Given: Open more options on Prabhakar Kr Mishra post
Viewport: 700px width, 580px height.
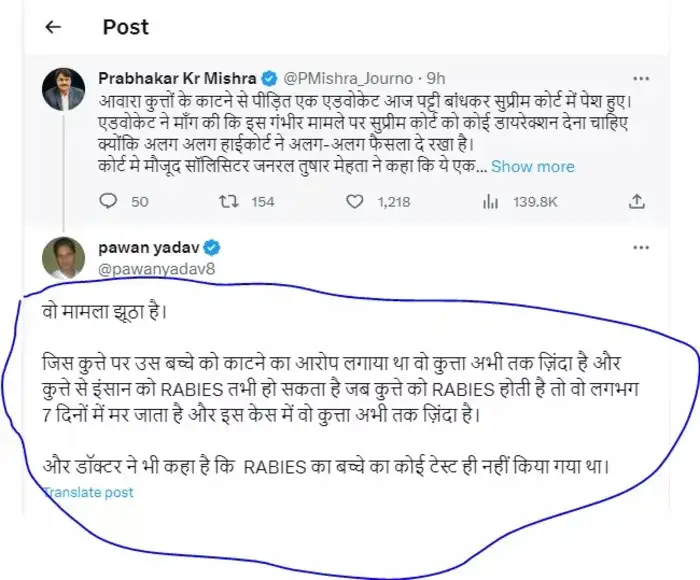Looking at the screenshot, I should pyautogui.click(x=641, y=79).
